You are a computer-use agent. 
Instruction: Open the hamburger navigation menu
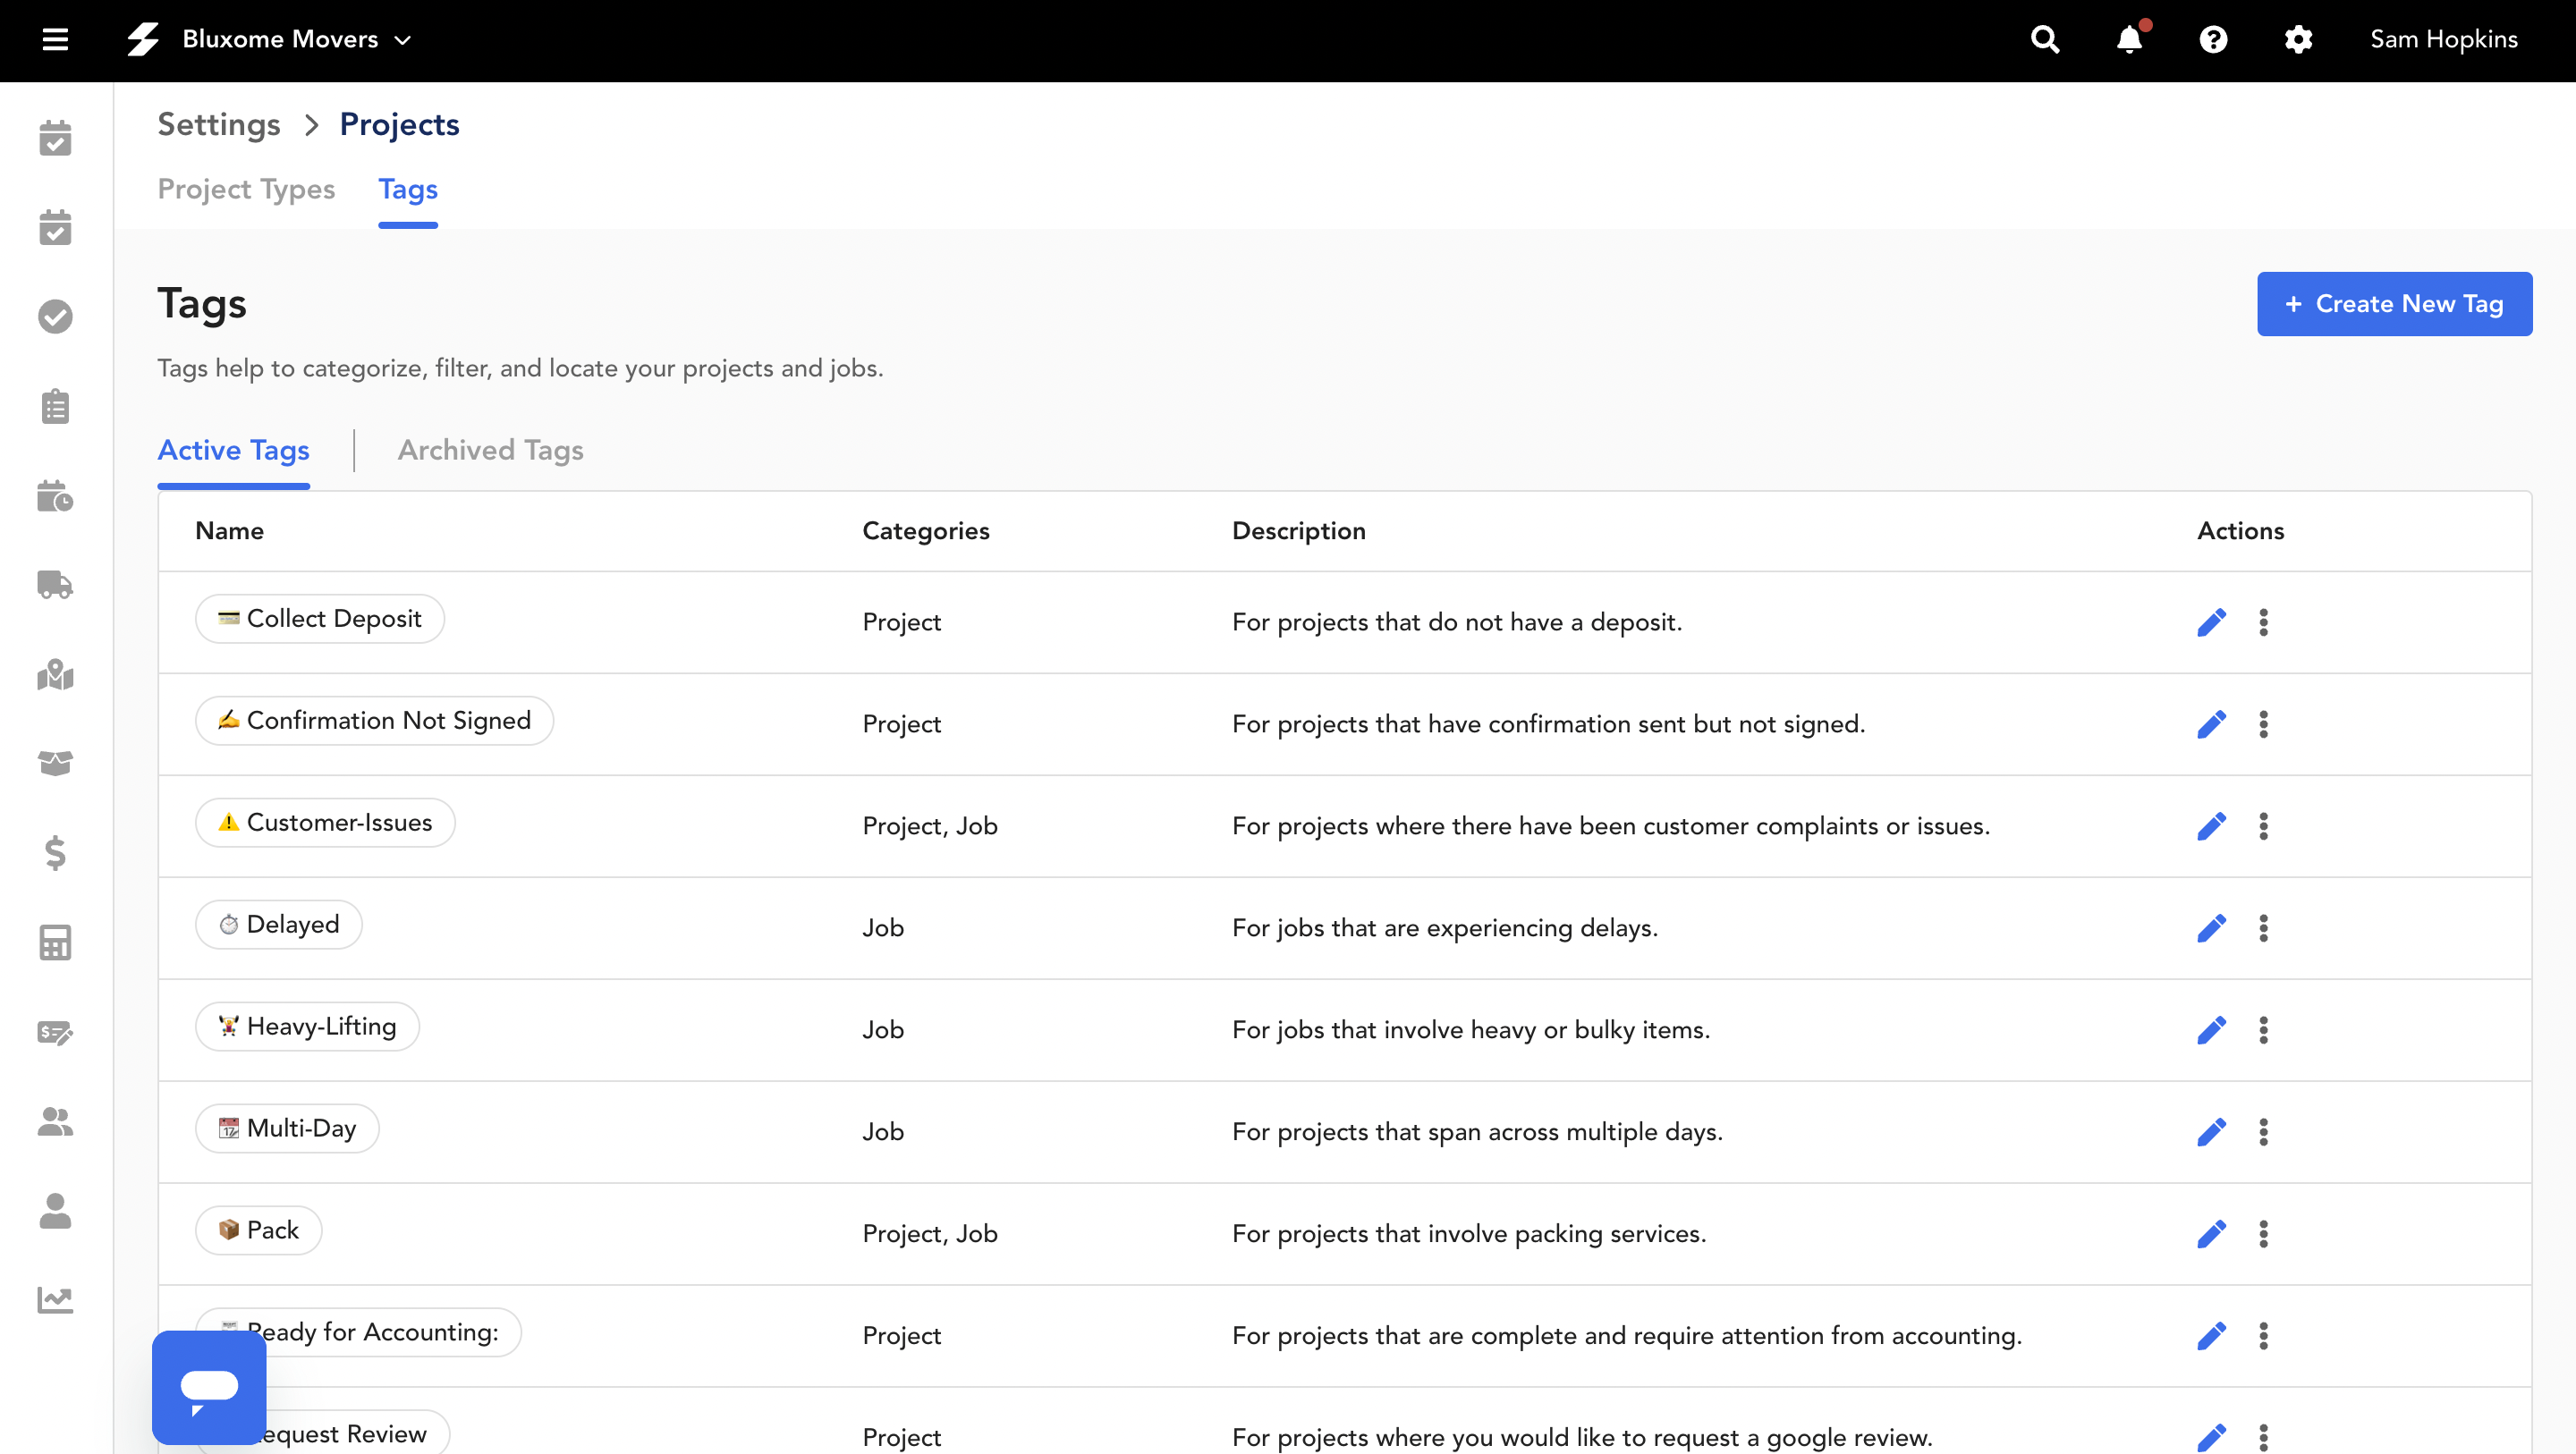coord(55,40)
